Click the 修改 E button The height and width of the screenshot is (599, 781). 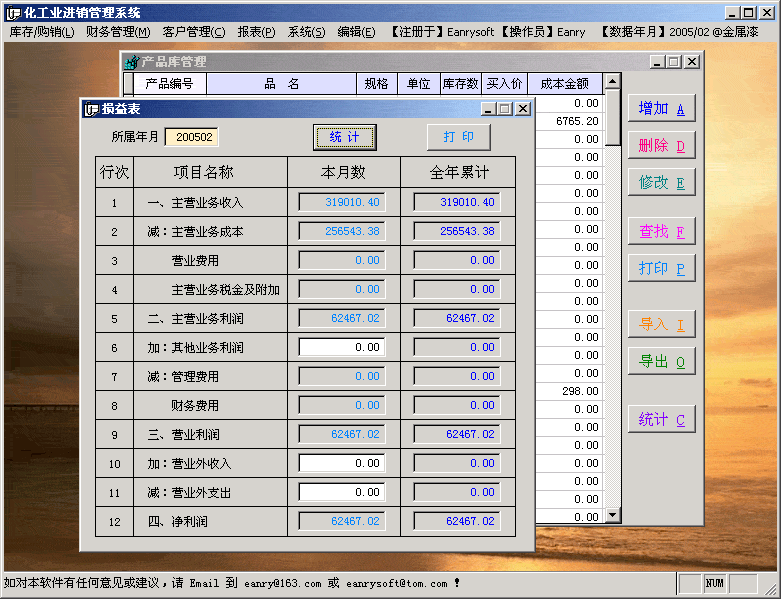tap(661, 182)
